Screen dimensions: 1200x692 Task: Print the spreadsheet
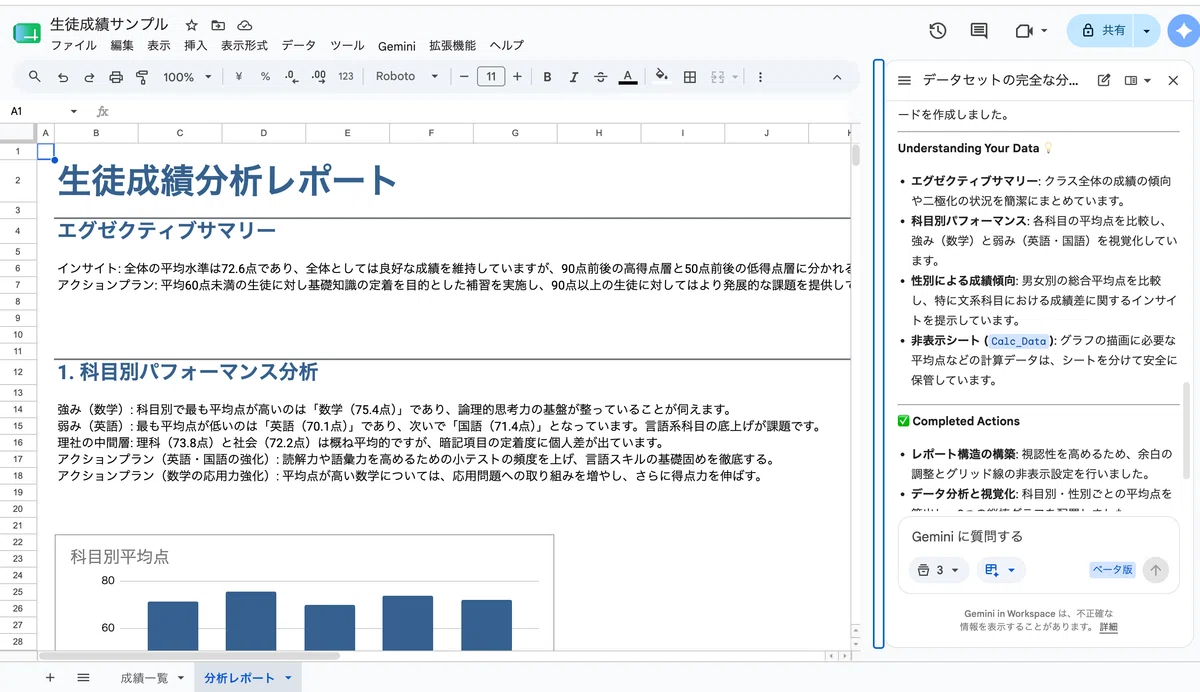click(116, 77)
